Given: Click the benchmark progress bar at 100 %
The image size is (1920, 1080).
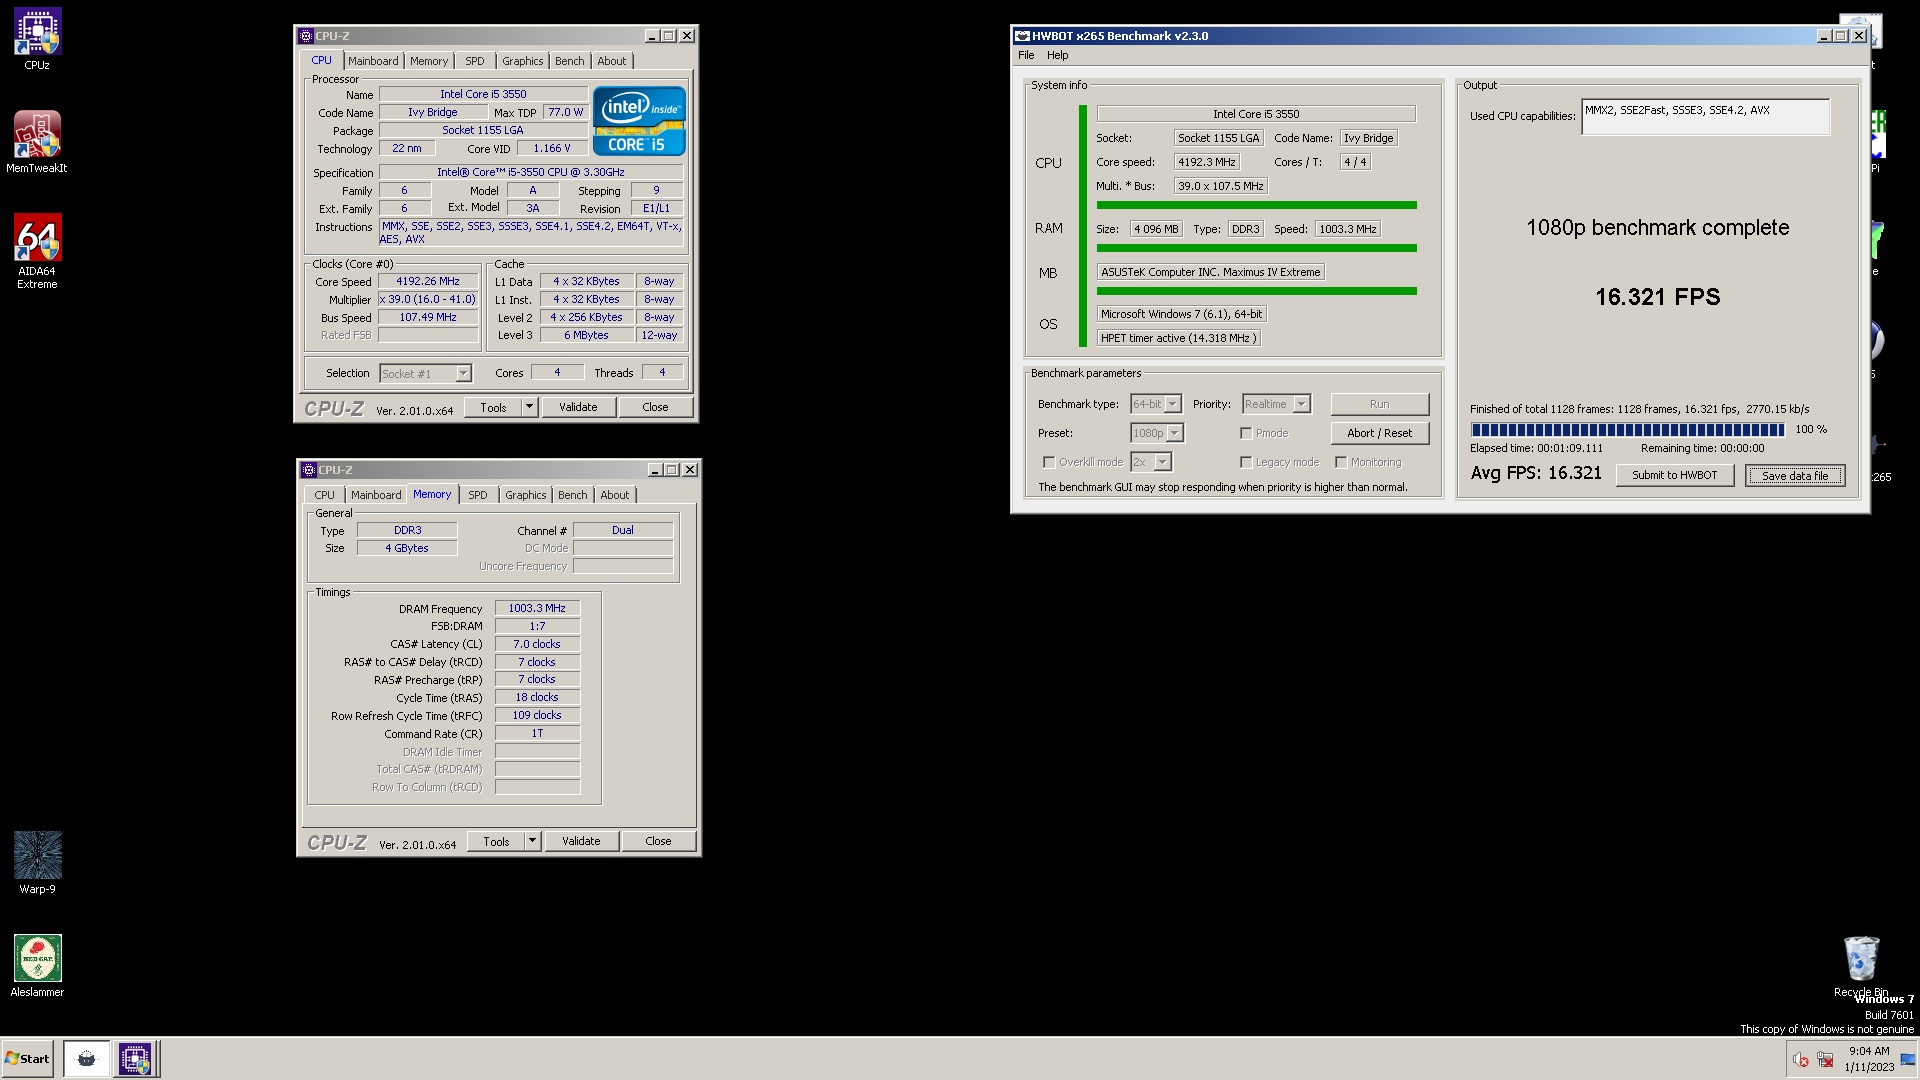Looking at the screenshot, I should pyautogui.click(x=1628, y=430).
